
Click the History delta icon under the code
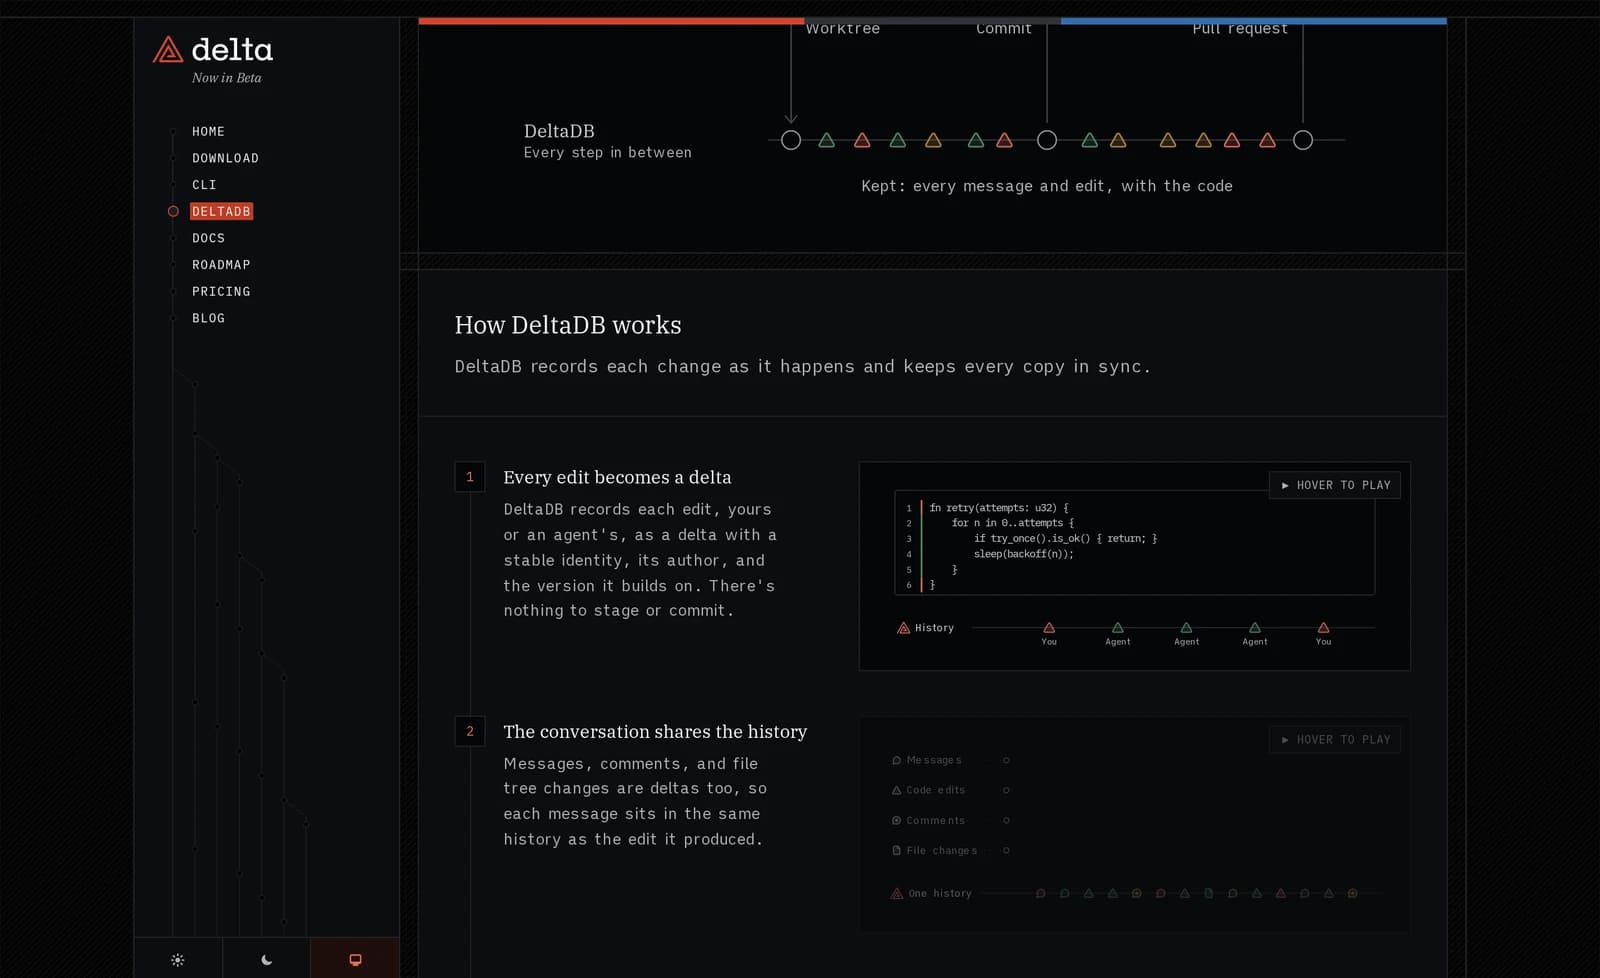(904, 628)
